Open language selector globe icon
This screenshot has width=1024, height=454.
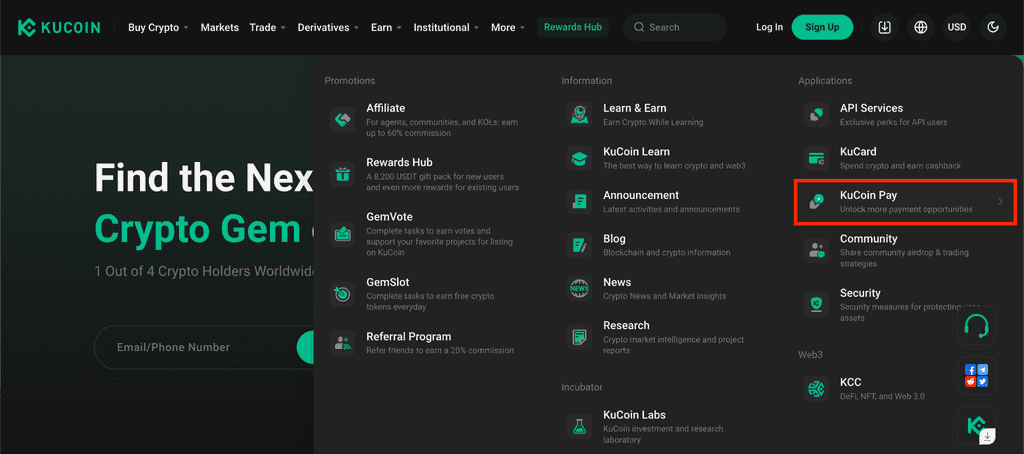921,27
